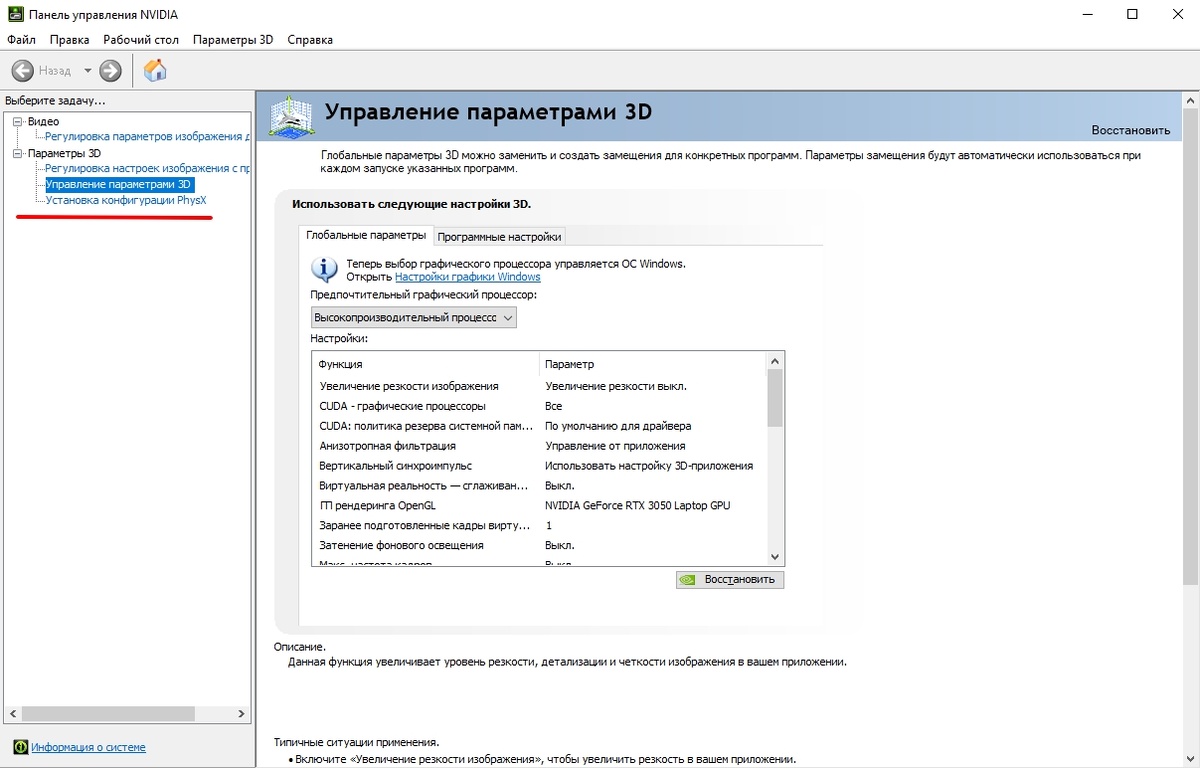Click task tree horizontal scrollbar right arrow

tap(241, 714)
